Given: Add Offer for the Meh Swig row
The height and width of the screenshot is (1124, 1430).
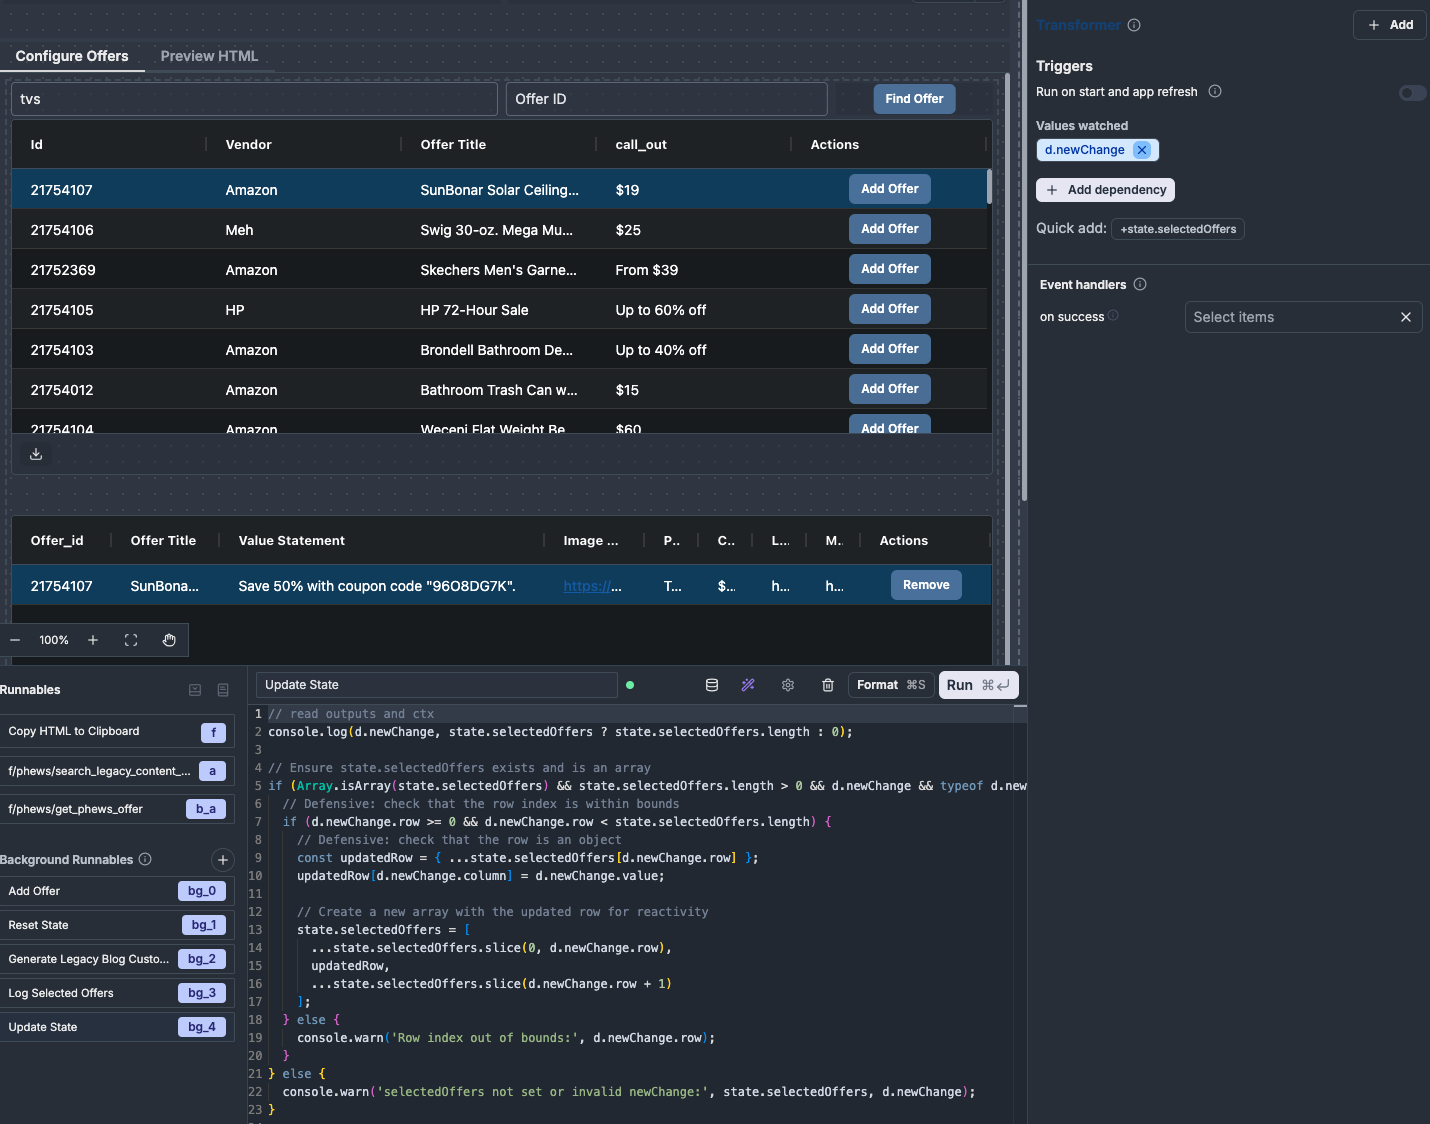Looking at the screenshot, I should click(890, 229).
